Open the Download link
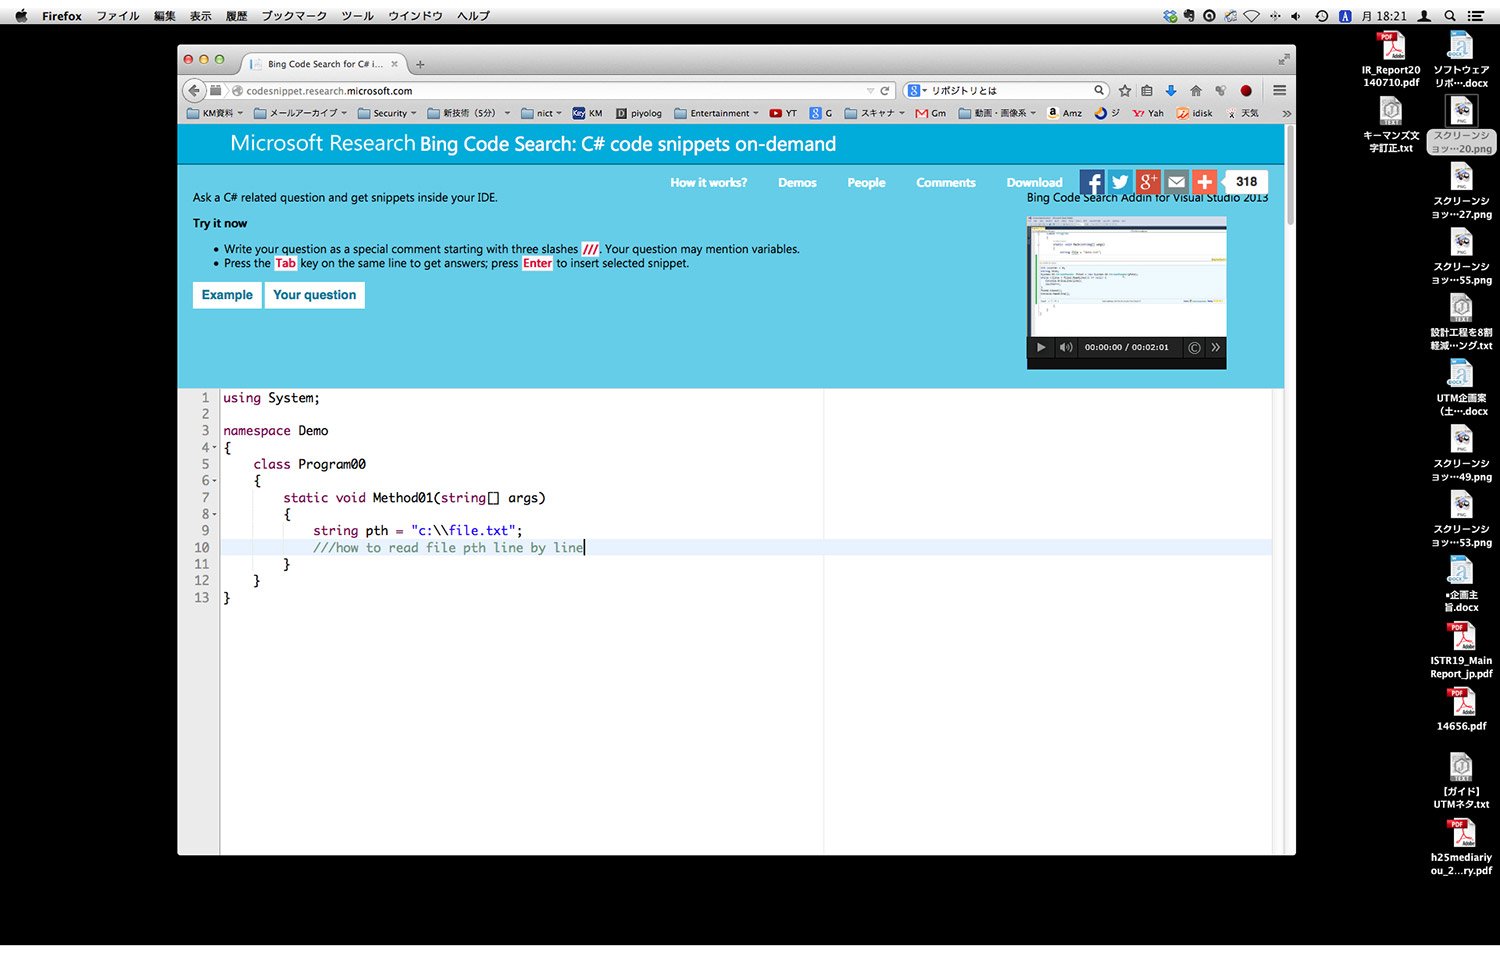This screenshot has width=1500, height=953. [1034, 183]
